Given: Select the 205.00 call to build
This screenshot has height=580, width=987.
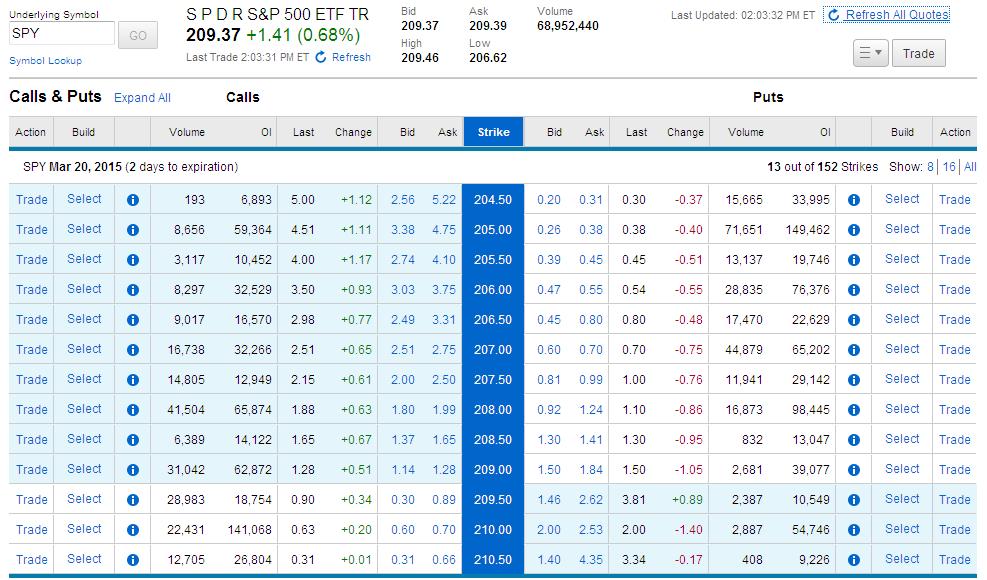Looking at the screenshot, I should [84, 229].
